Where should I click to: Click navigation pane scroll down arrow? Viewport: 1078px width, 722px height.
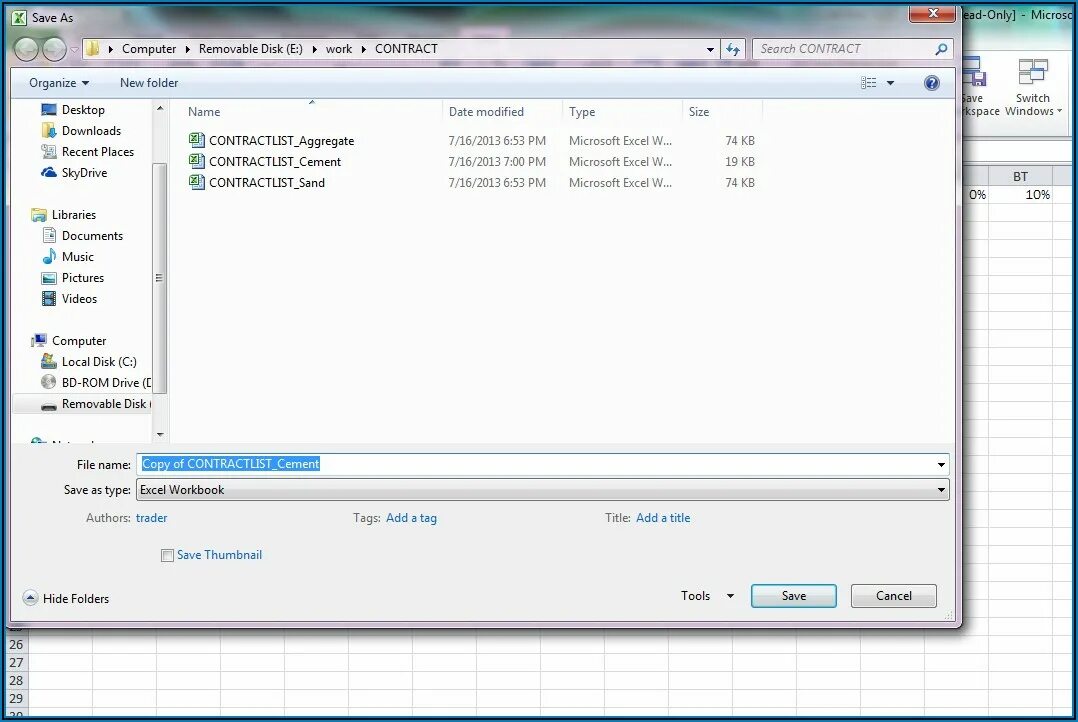coord(160,435)
